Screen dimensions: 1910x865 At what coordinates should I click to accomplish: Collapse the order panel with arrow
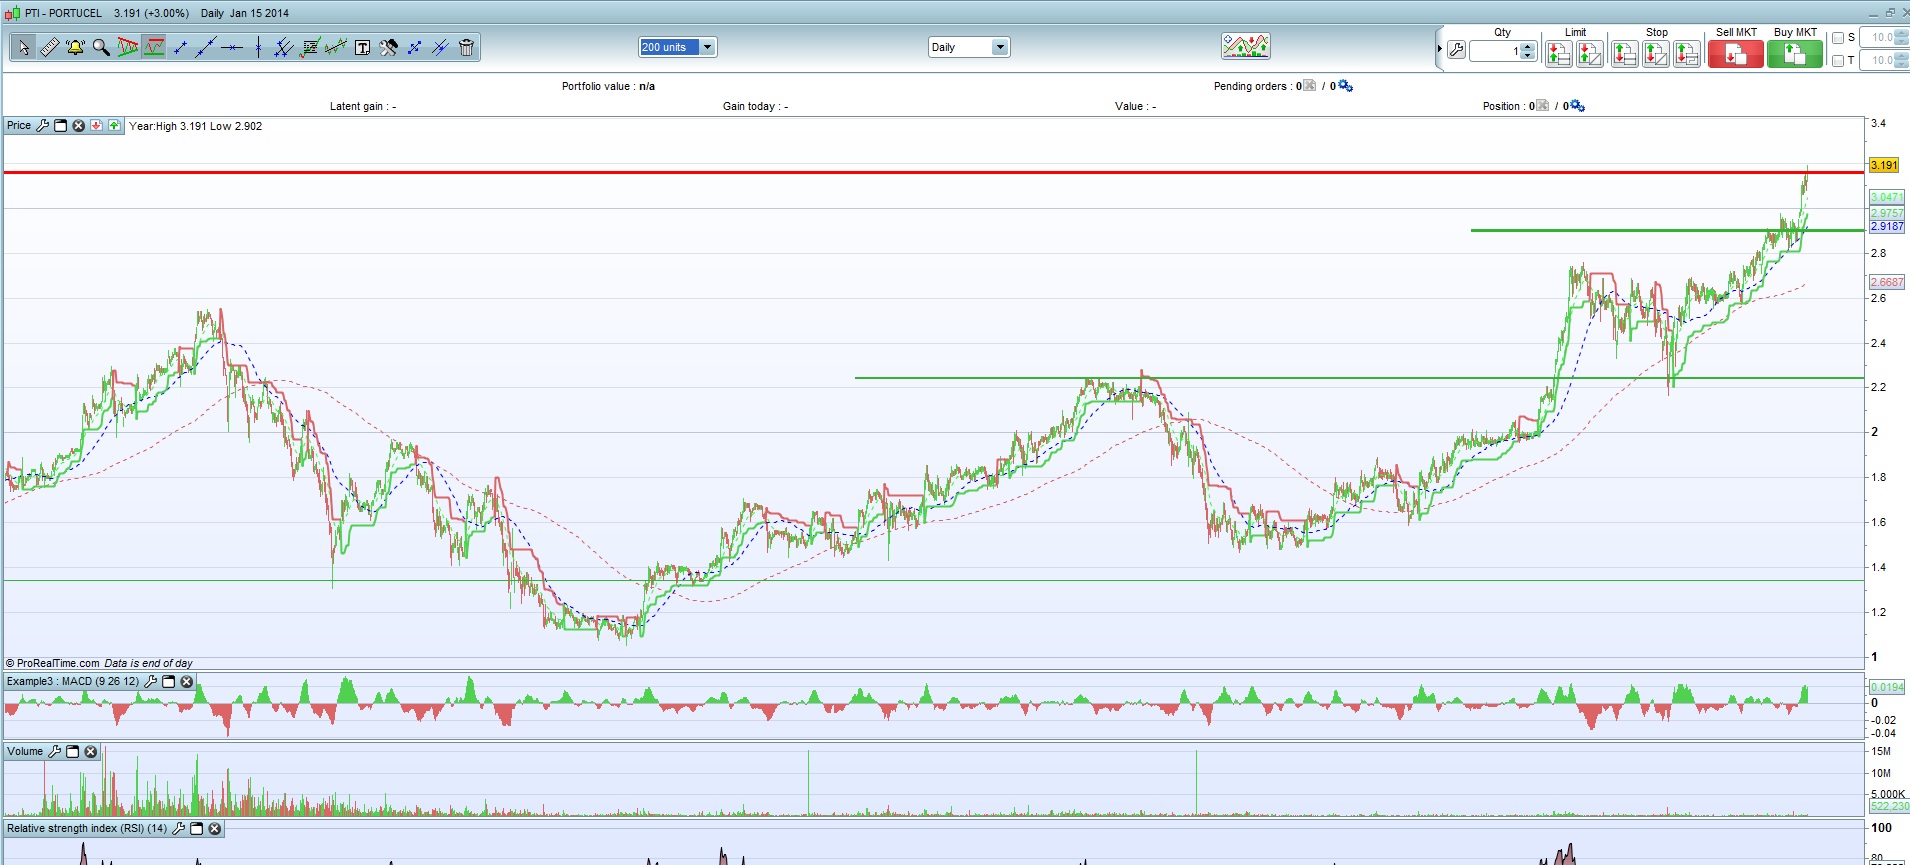click(x=1439, y=48)
